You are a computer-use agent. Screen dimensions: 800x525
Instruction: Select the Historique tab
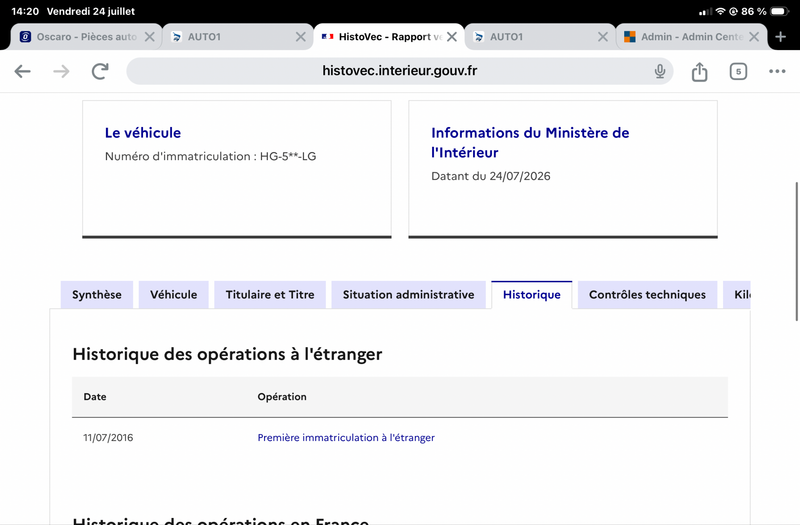click(x=532, y=294)
